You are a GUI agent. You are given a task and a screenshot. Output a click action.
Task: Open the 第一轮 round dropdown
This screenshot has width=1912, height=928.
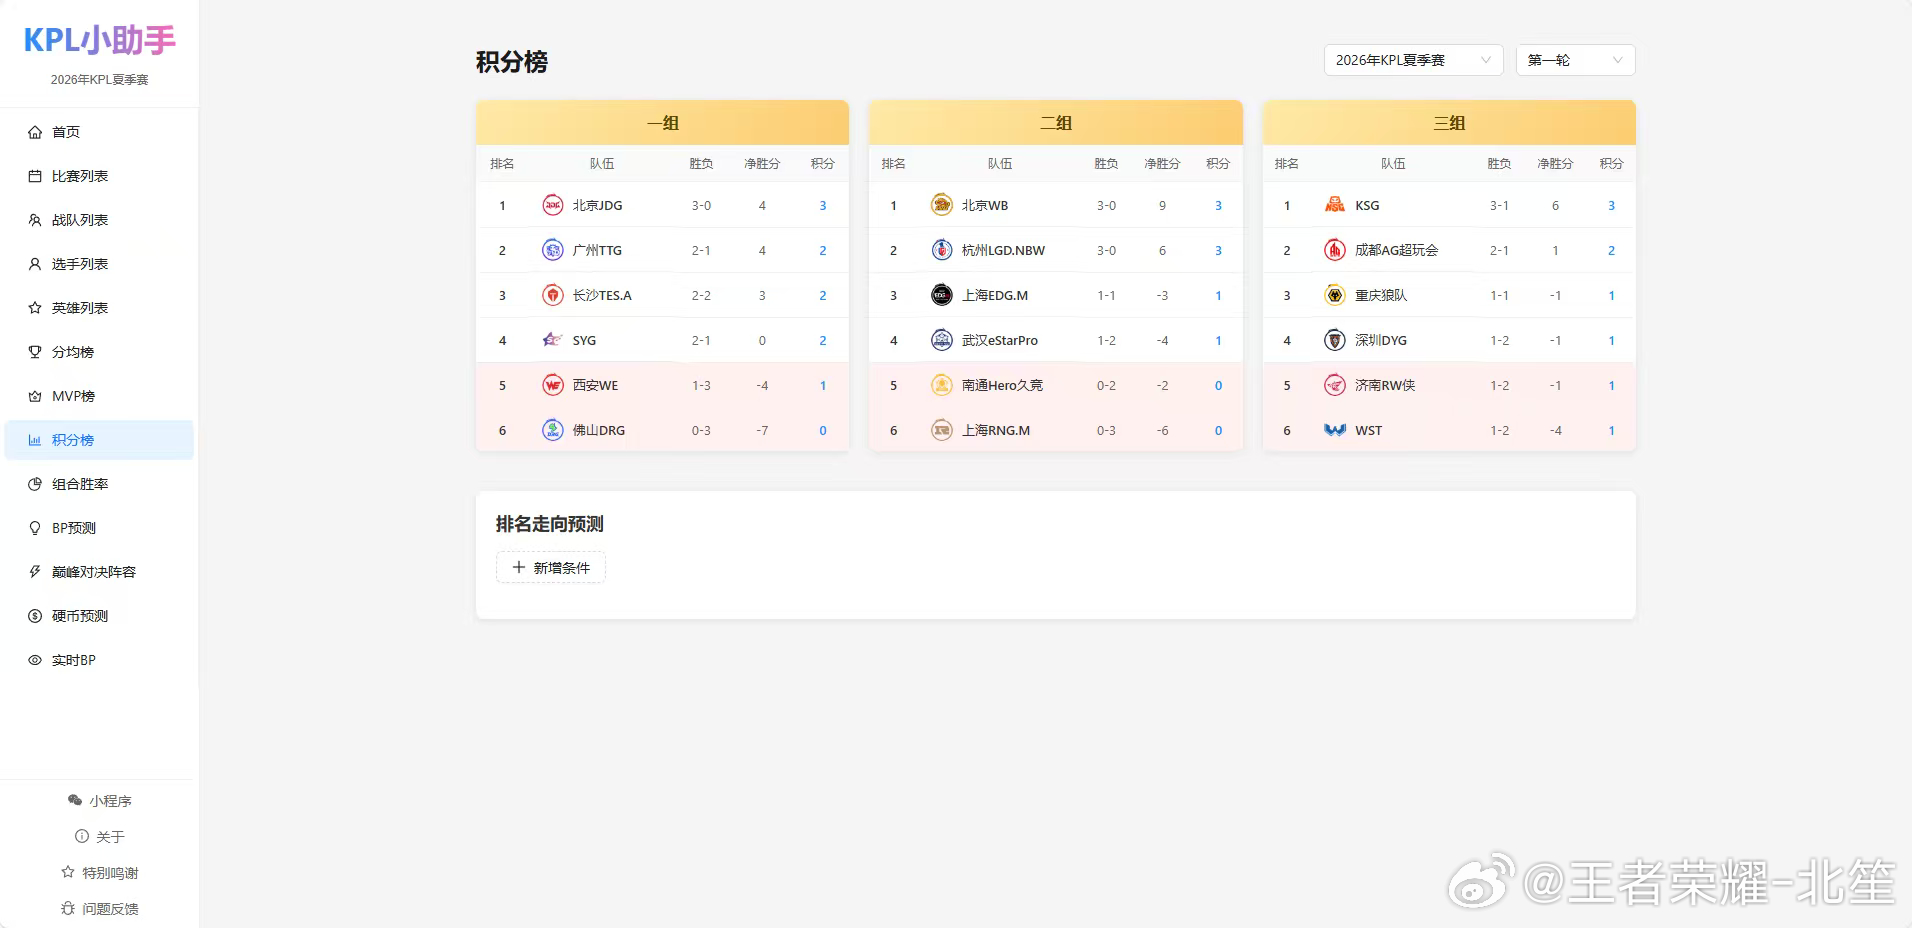pos(1575,60)
